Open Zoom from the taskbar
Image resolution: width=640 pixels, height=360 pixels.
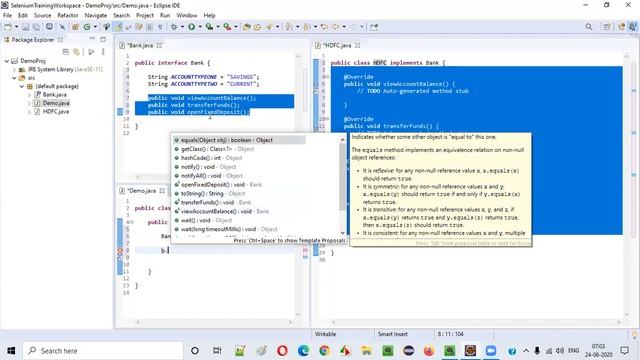pos(491,351)
